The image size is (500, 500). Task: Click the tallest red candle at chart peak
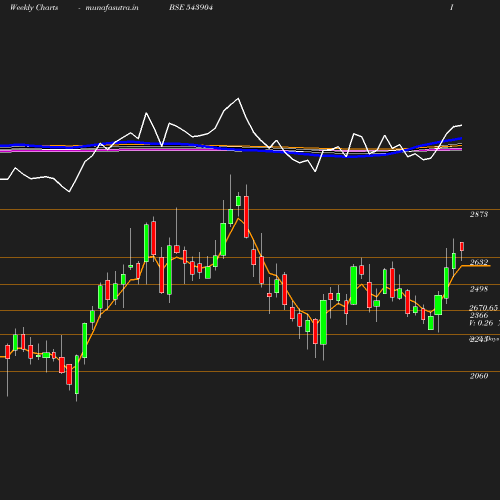tap(246, 217)
